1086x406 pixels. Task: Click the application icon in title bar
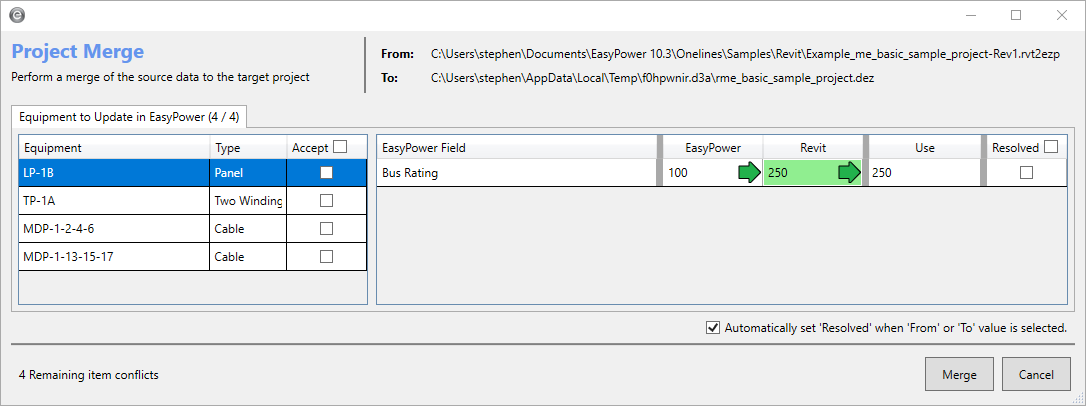17,15
